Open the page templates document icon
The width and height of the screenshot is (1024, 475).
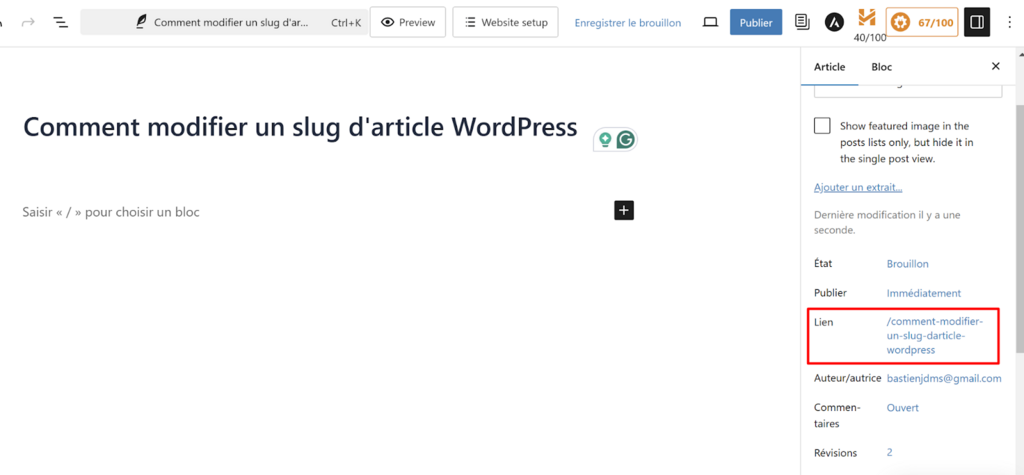[x=802, y=22]
